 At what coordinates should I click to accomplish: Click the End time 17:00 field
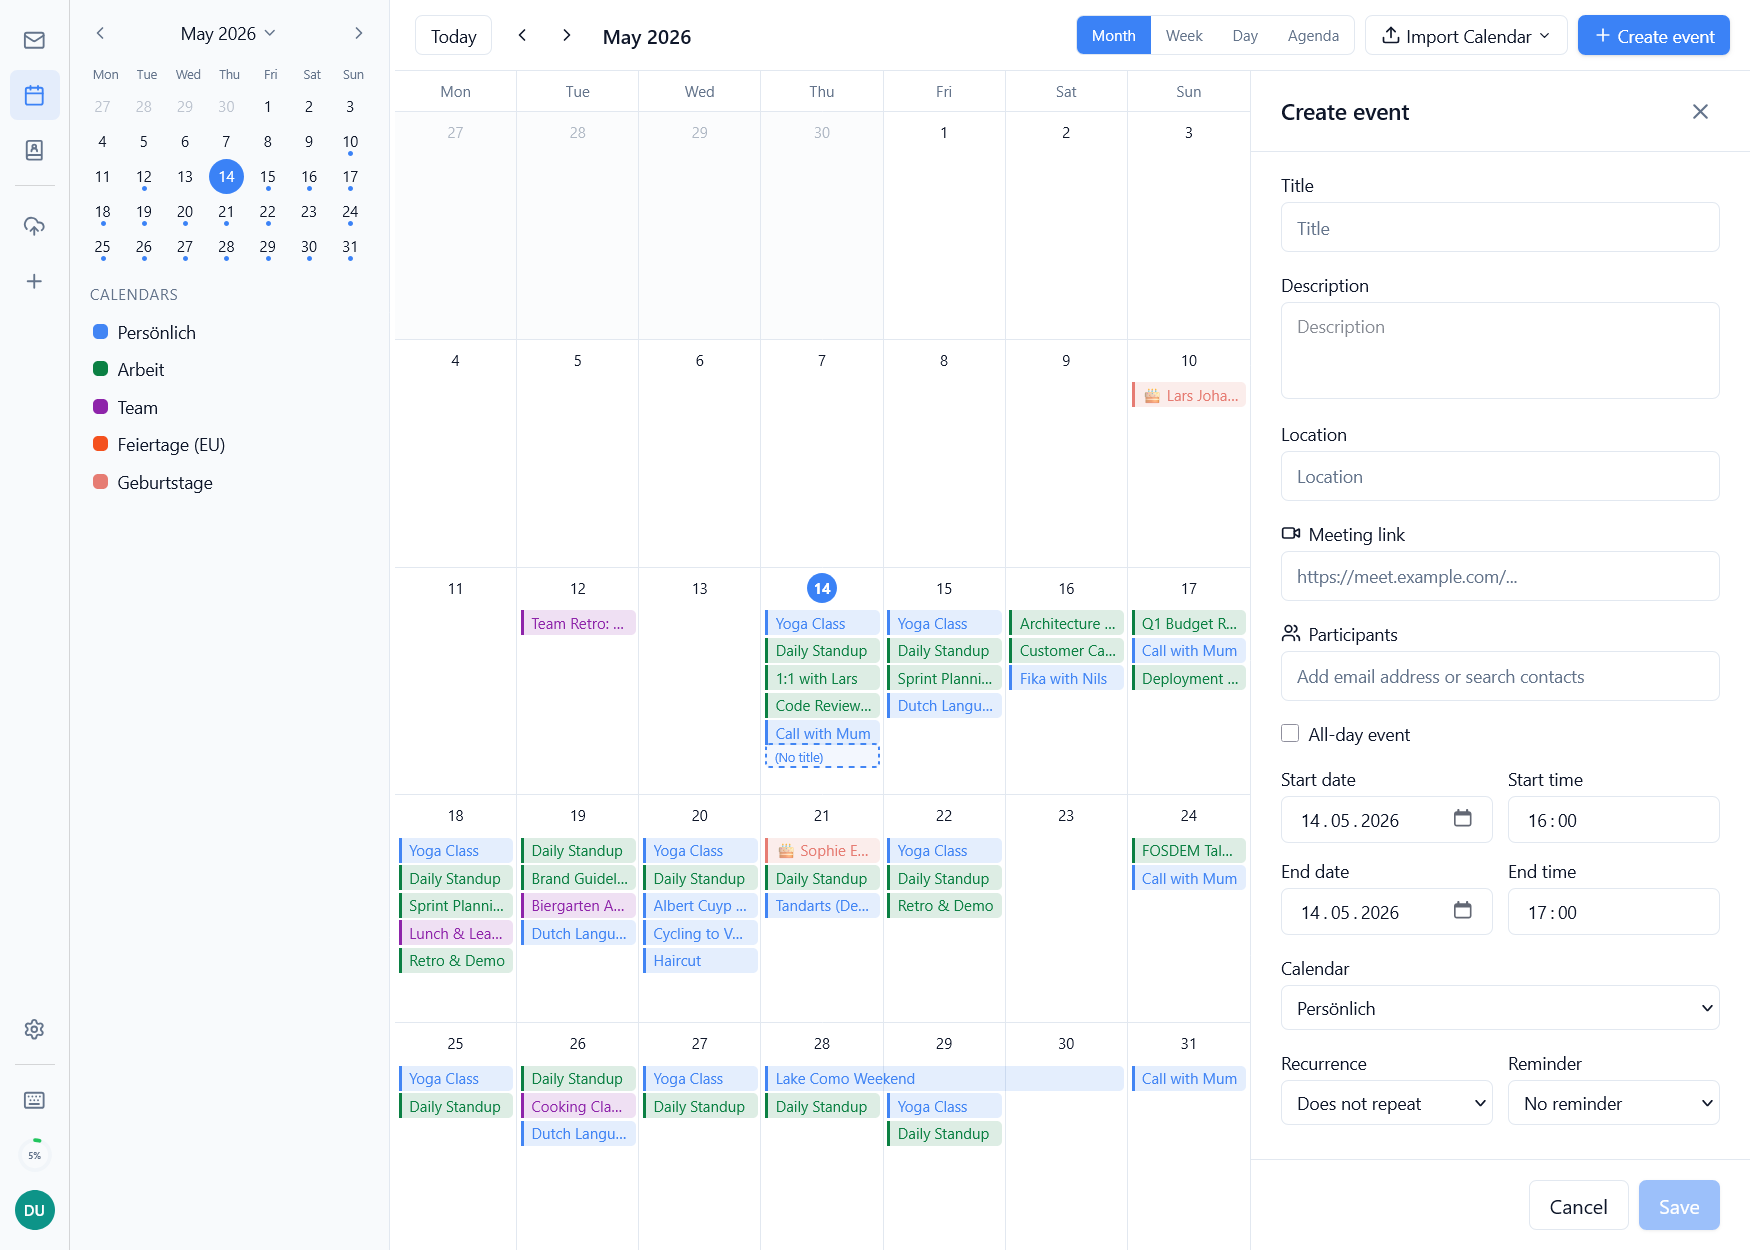(x=1613, y=912)
